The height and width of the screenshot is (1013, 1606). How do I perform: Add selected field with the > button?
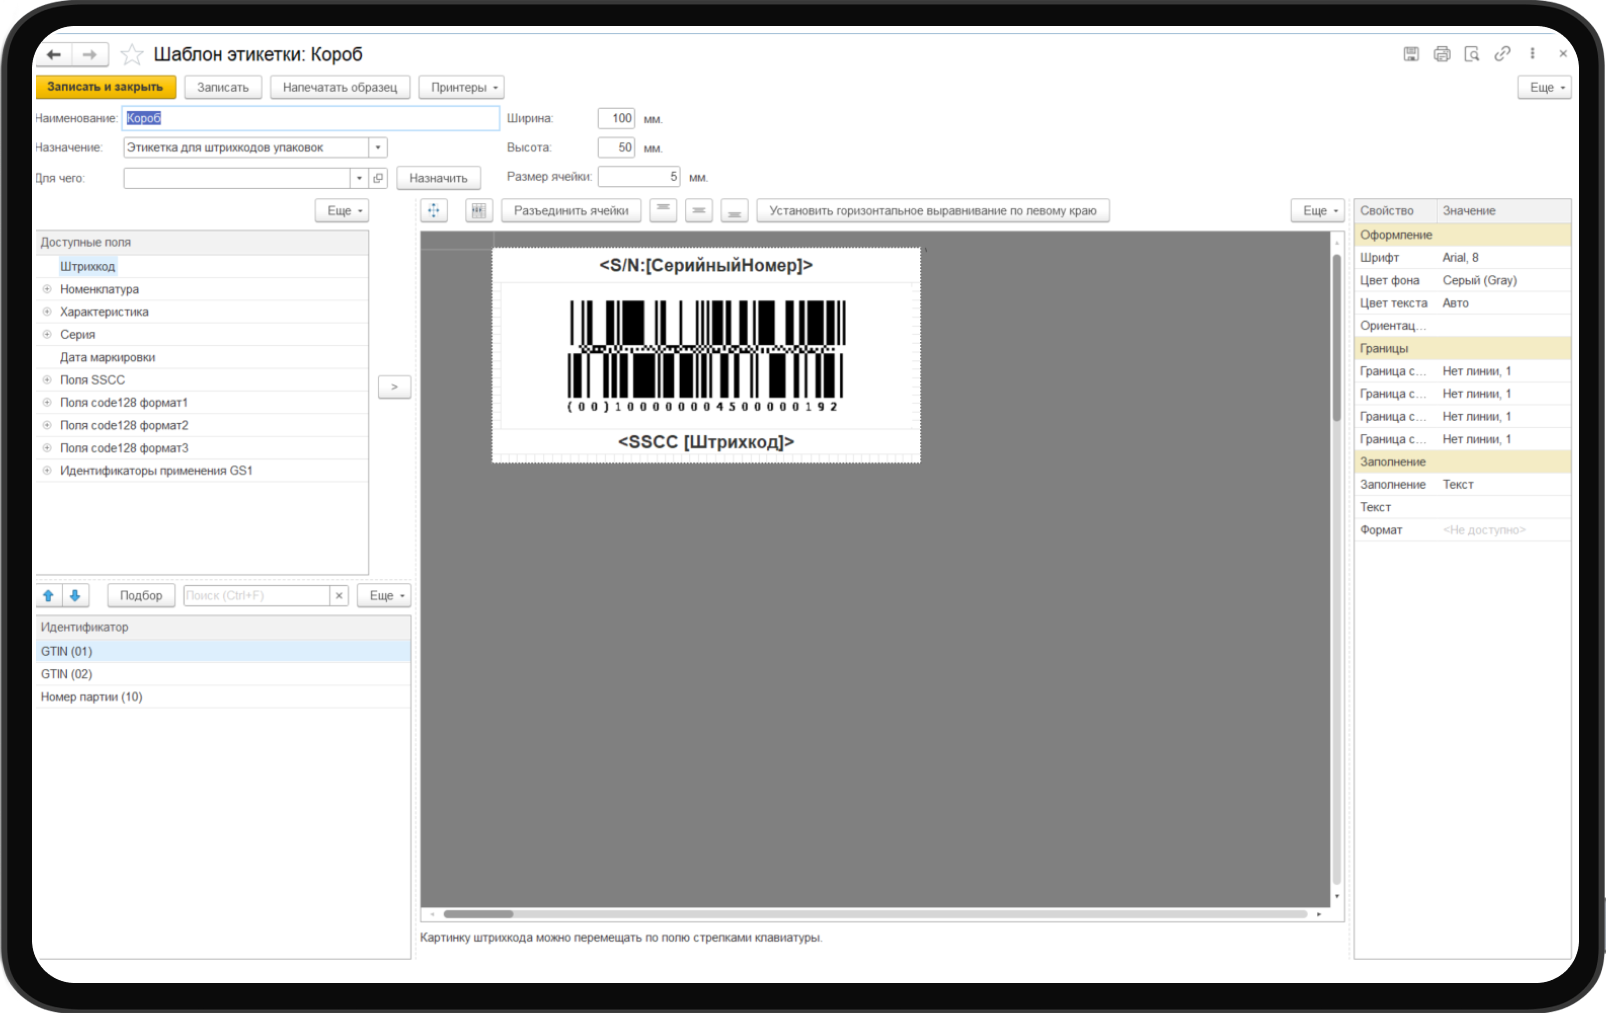(395, 387)
